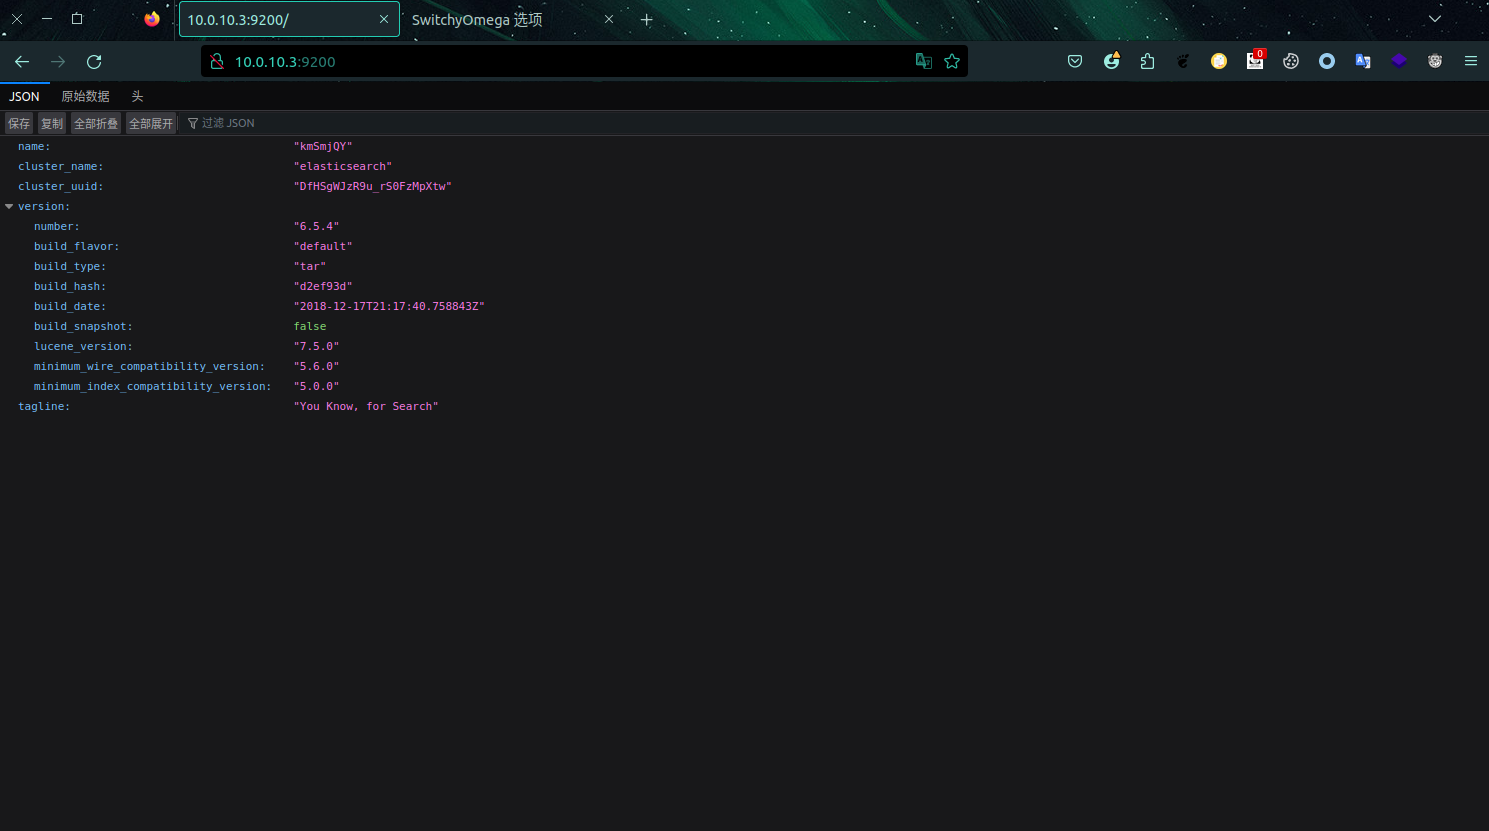Switch to the SwitchyOmega 选项 browser tab
The image size is (1489, 831).
click(477, 20)
